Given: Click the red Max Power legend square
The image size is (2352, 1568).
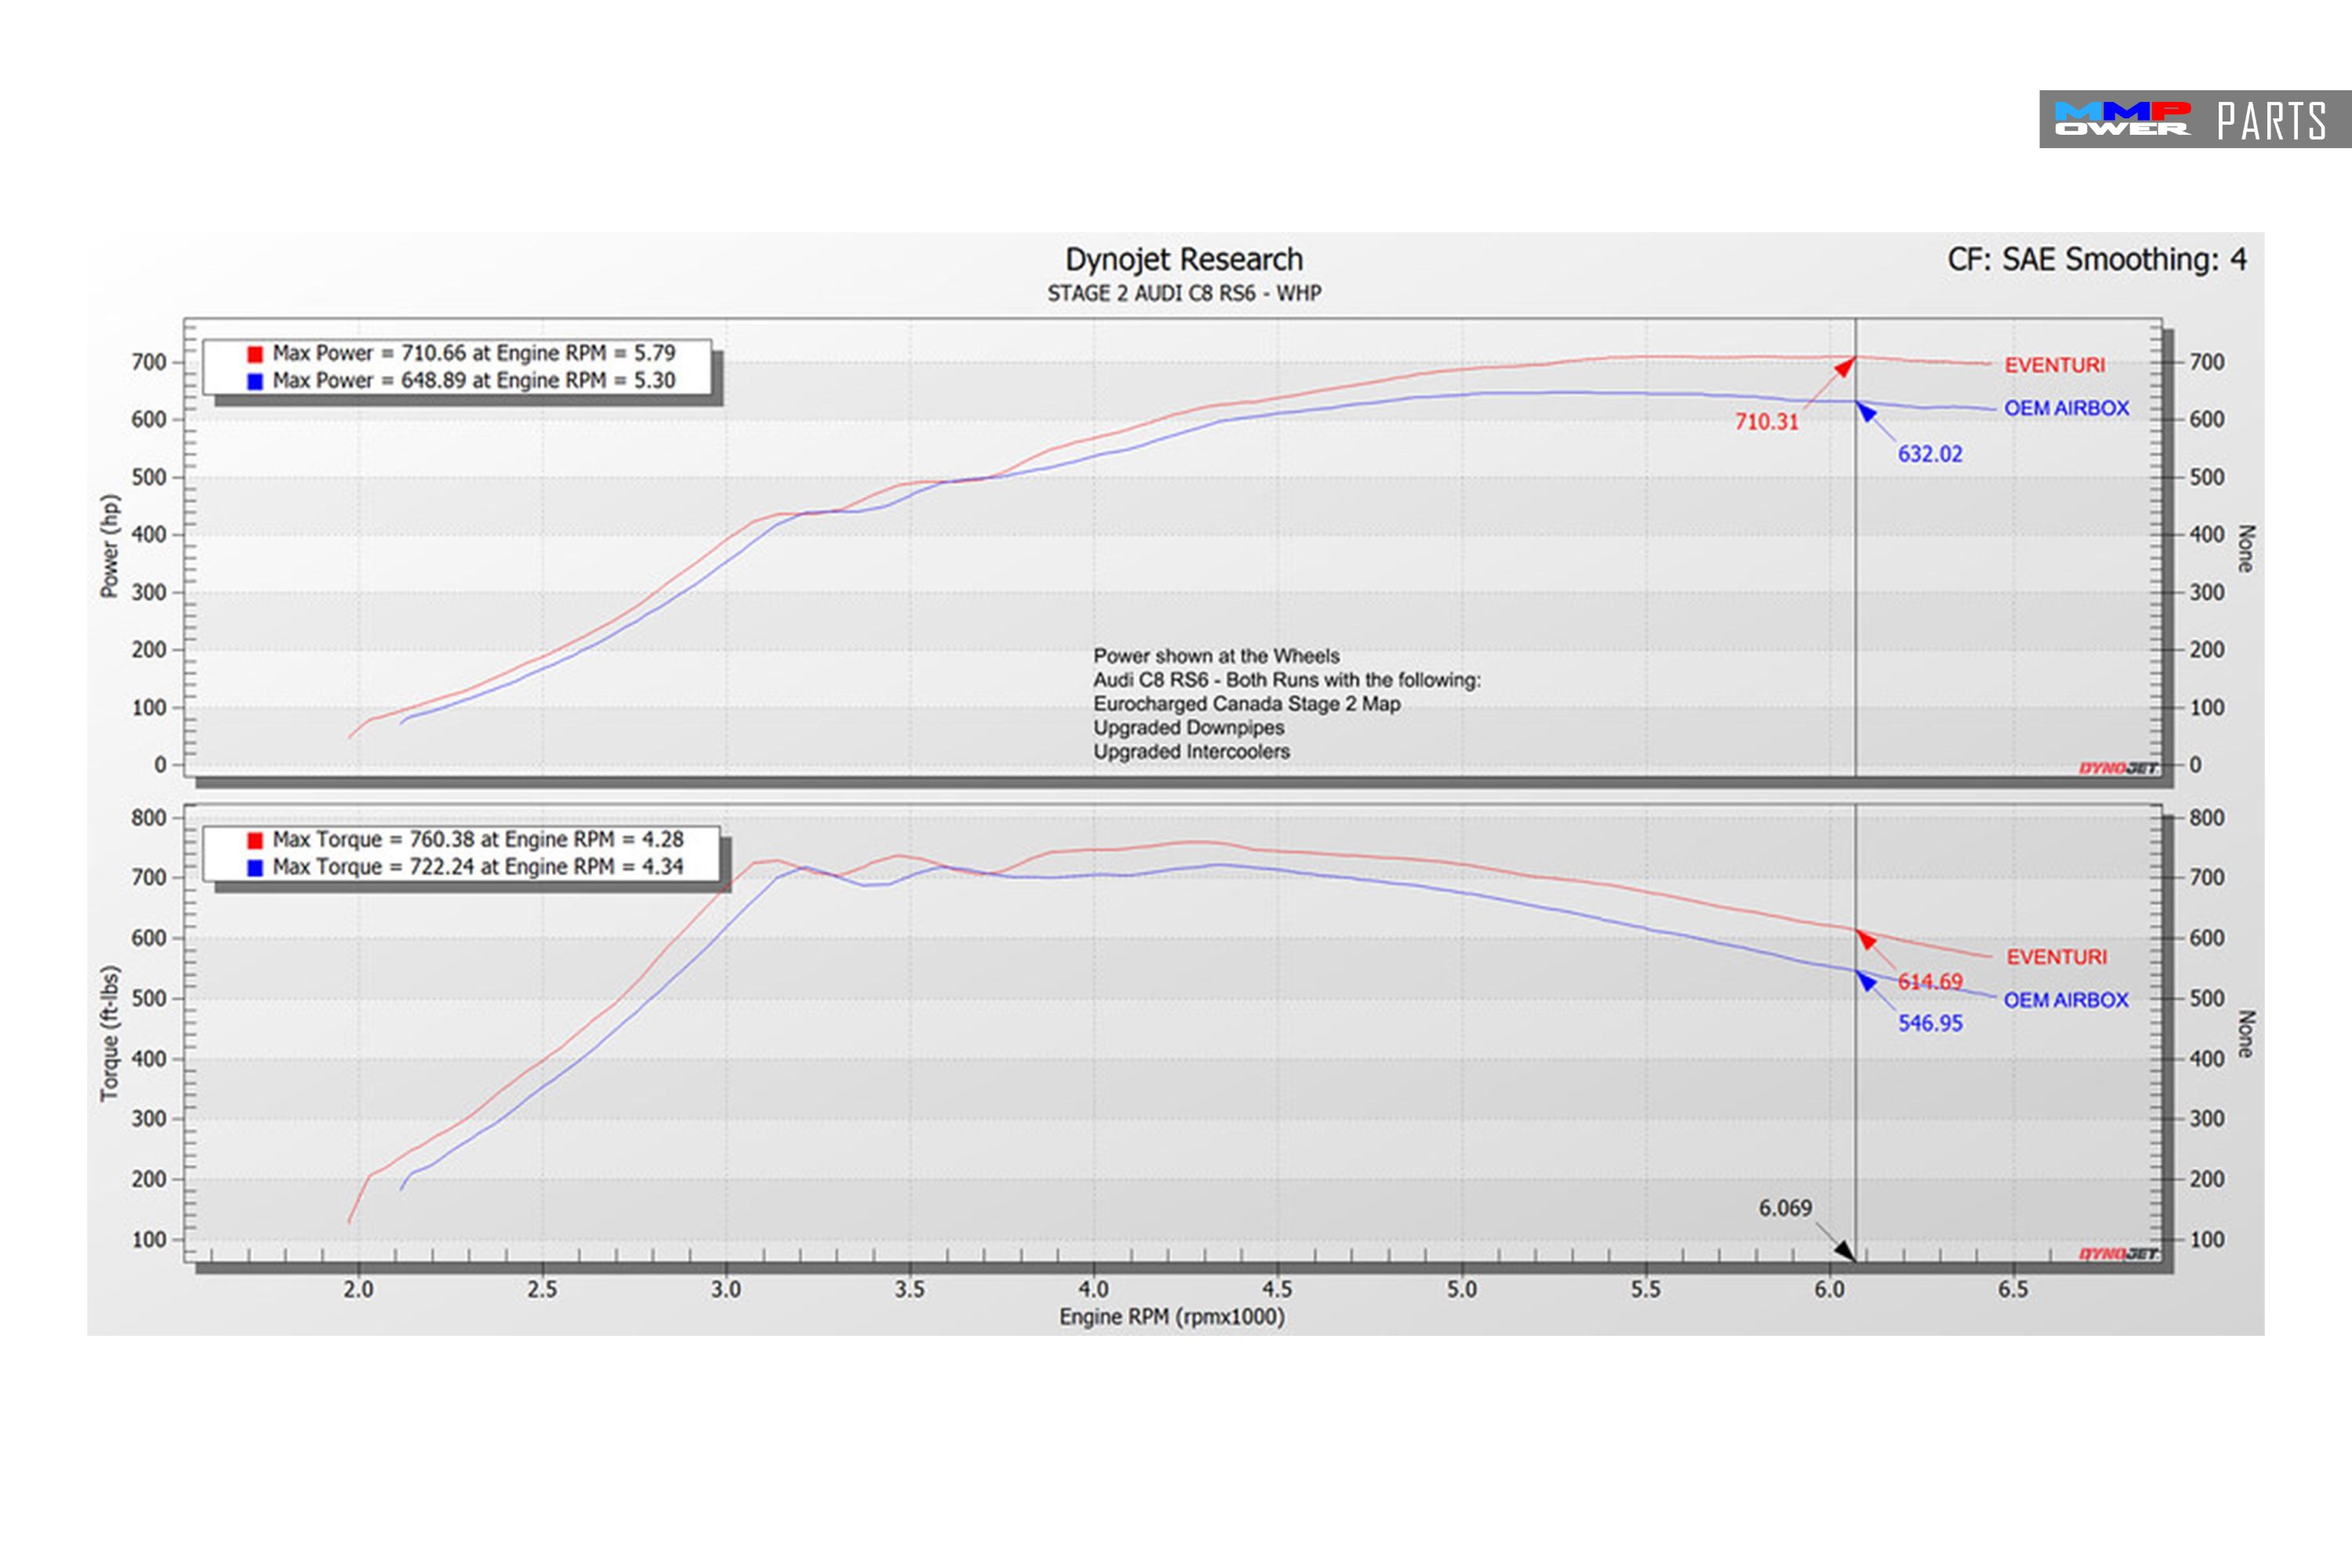Looking at the screenshot, I should tap(255, 354).
